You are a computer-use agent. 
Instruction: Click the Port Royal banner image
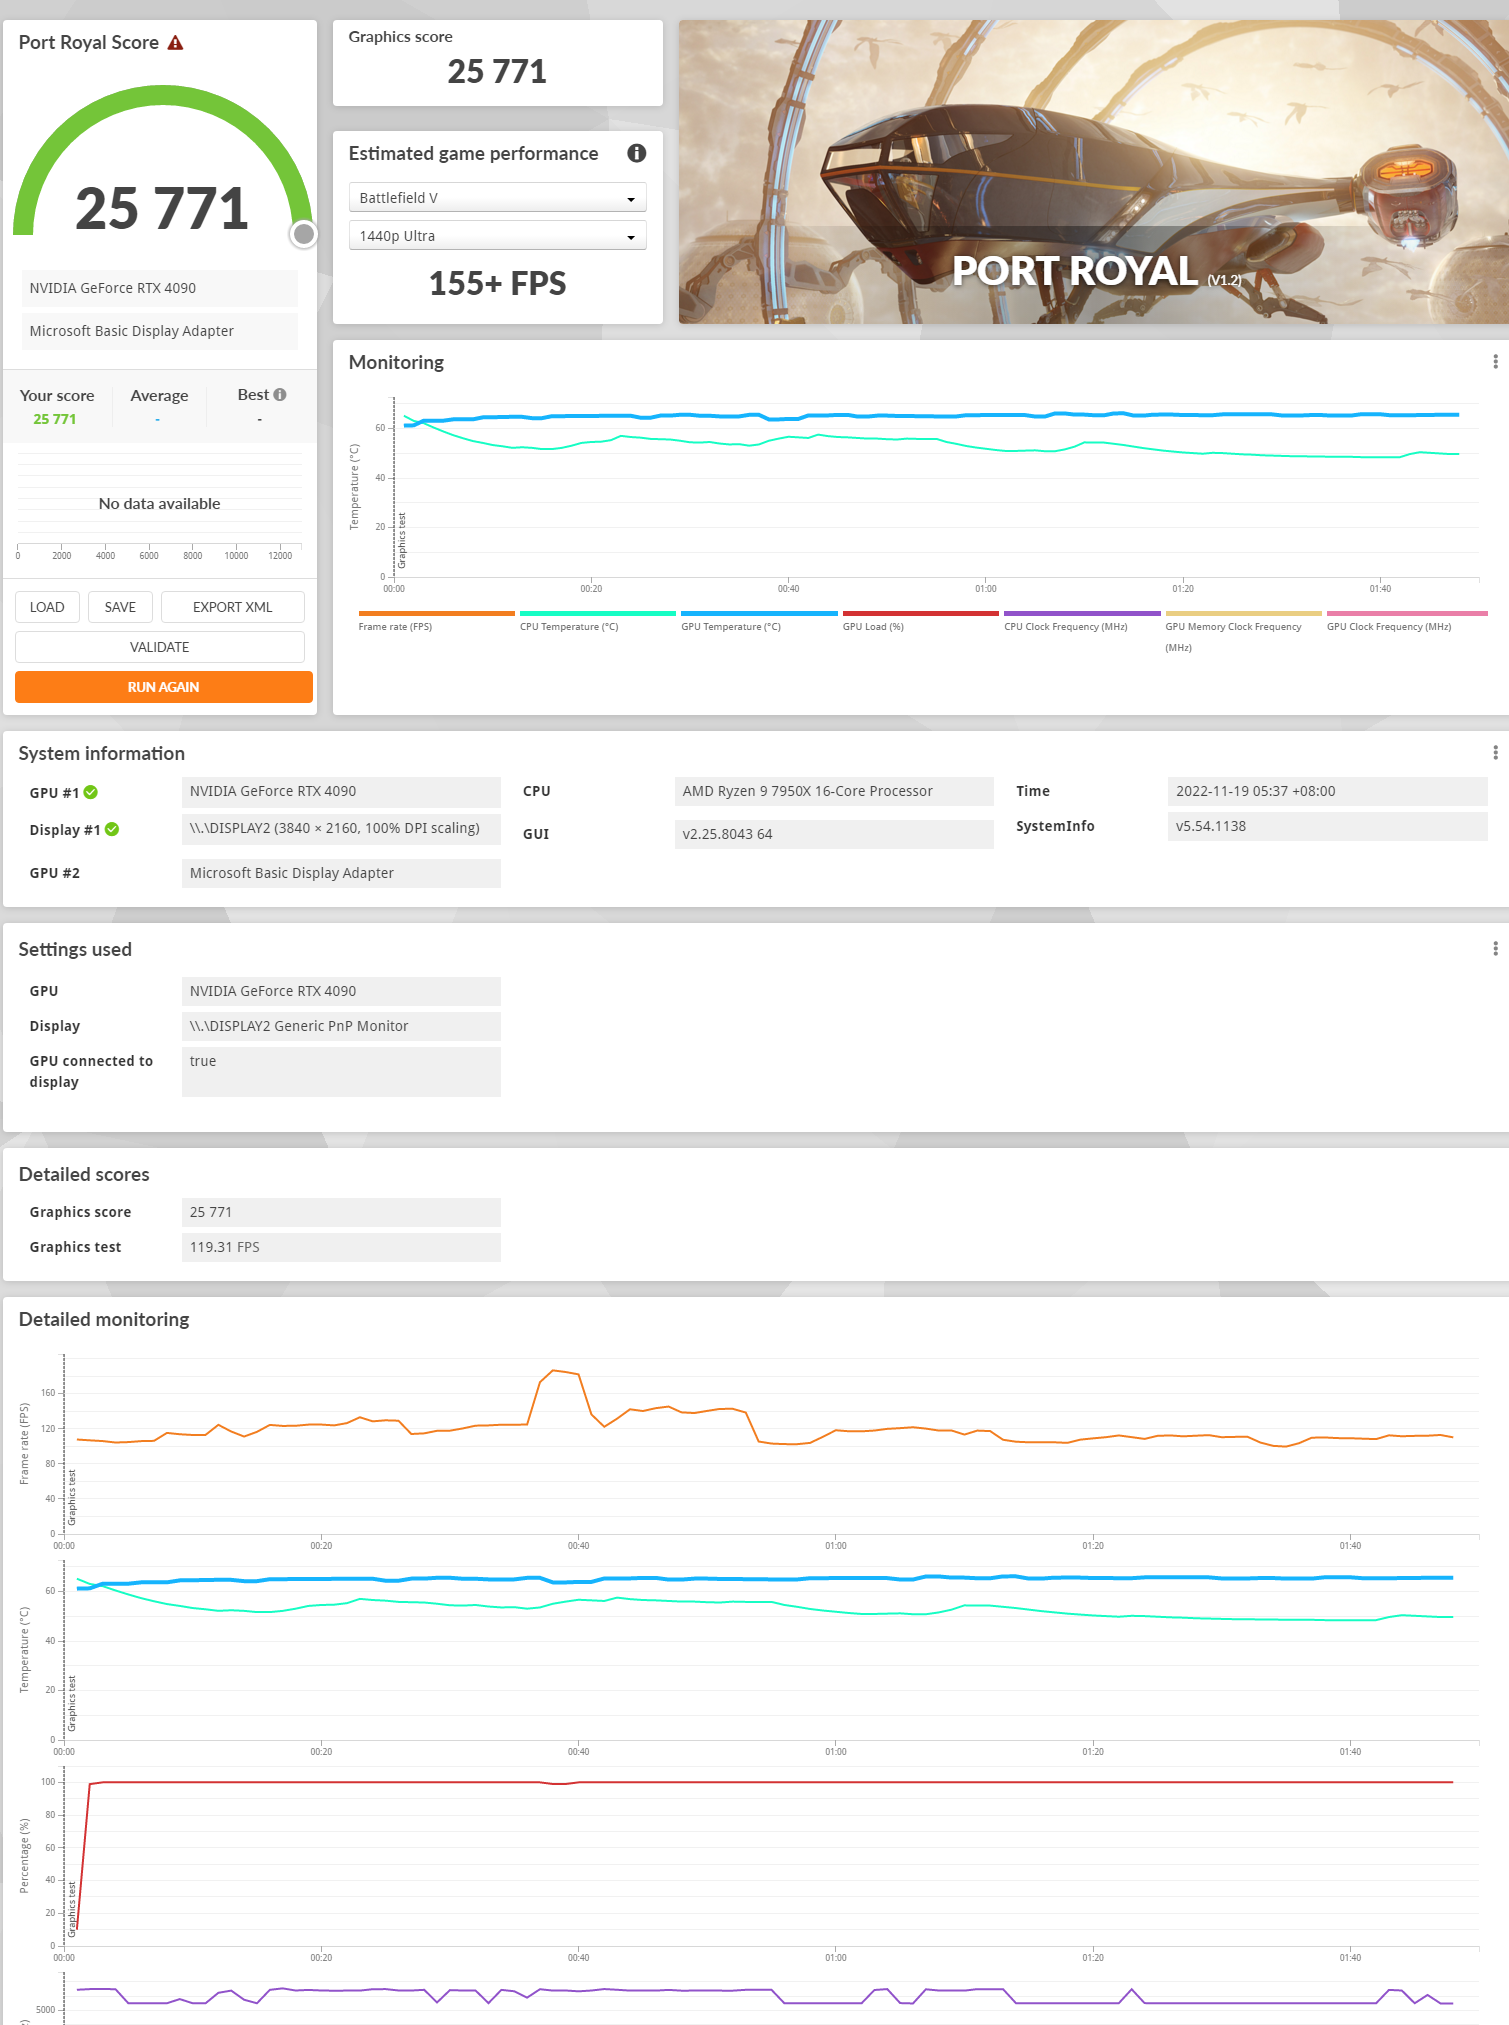pos(1094,172)
